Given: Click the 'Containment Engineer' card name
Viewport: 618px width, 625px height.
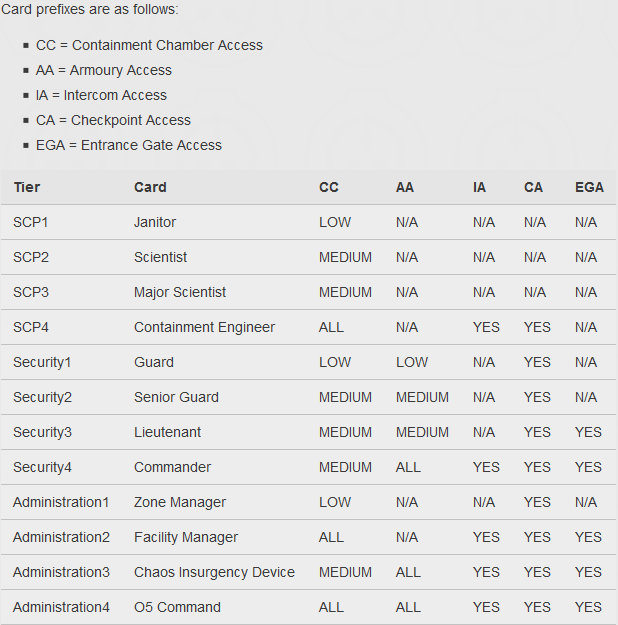Looking at the screenshot, I should (204, 327).
